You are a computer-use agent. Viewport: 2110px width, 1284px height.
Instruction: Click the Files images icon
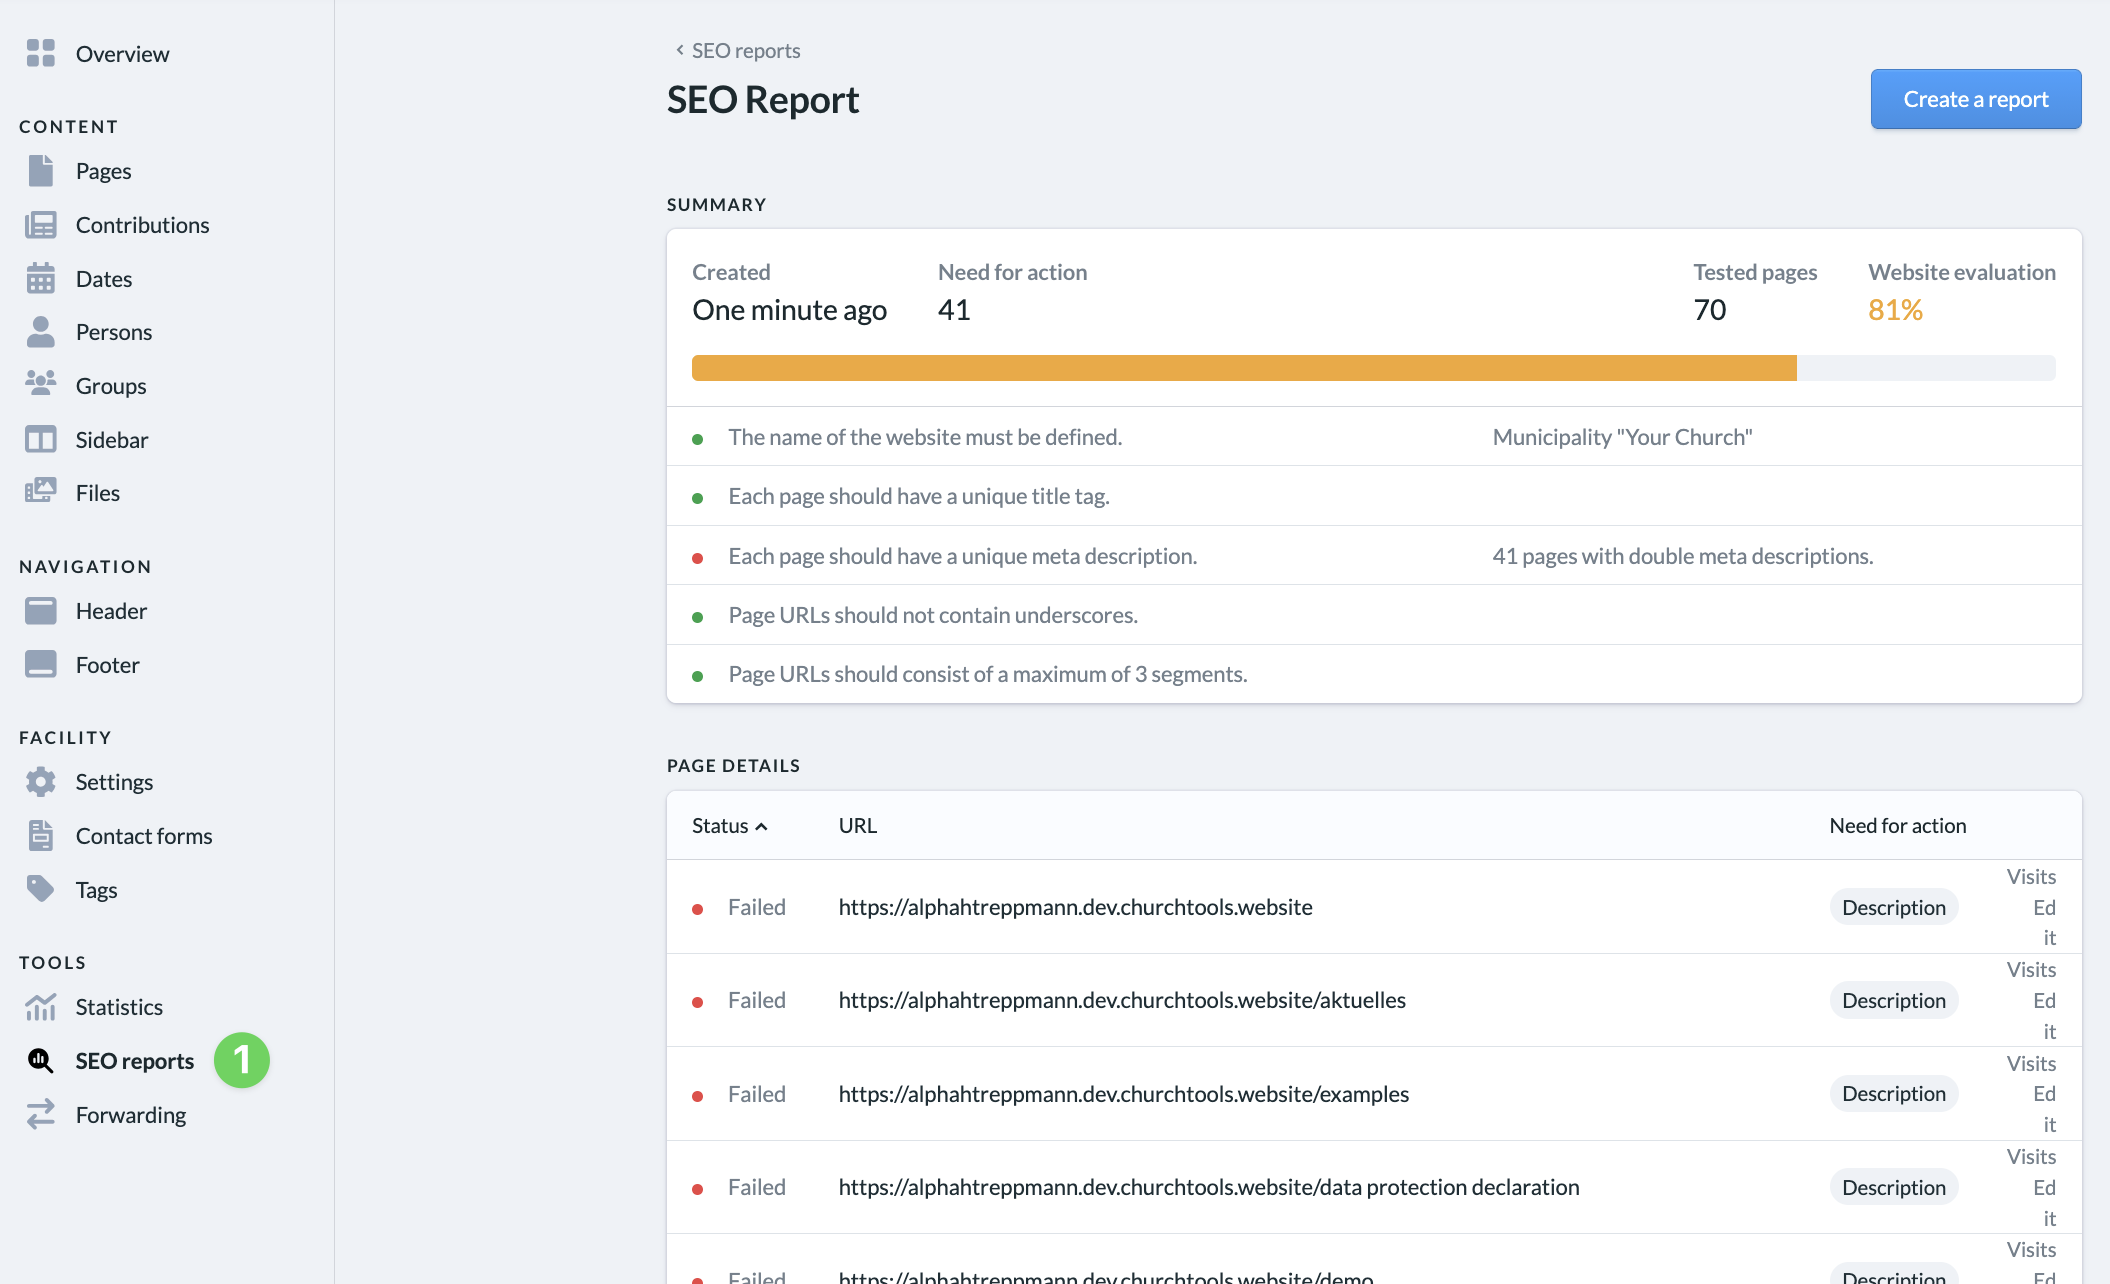(x=41, y=492)
